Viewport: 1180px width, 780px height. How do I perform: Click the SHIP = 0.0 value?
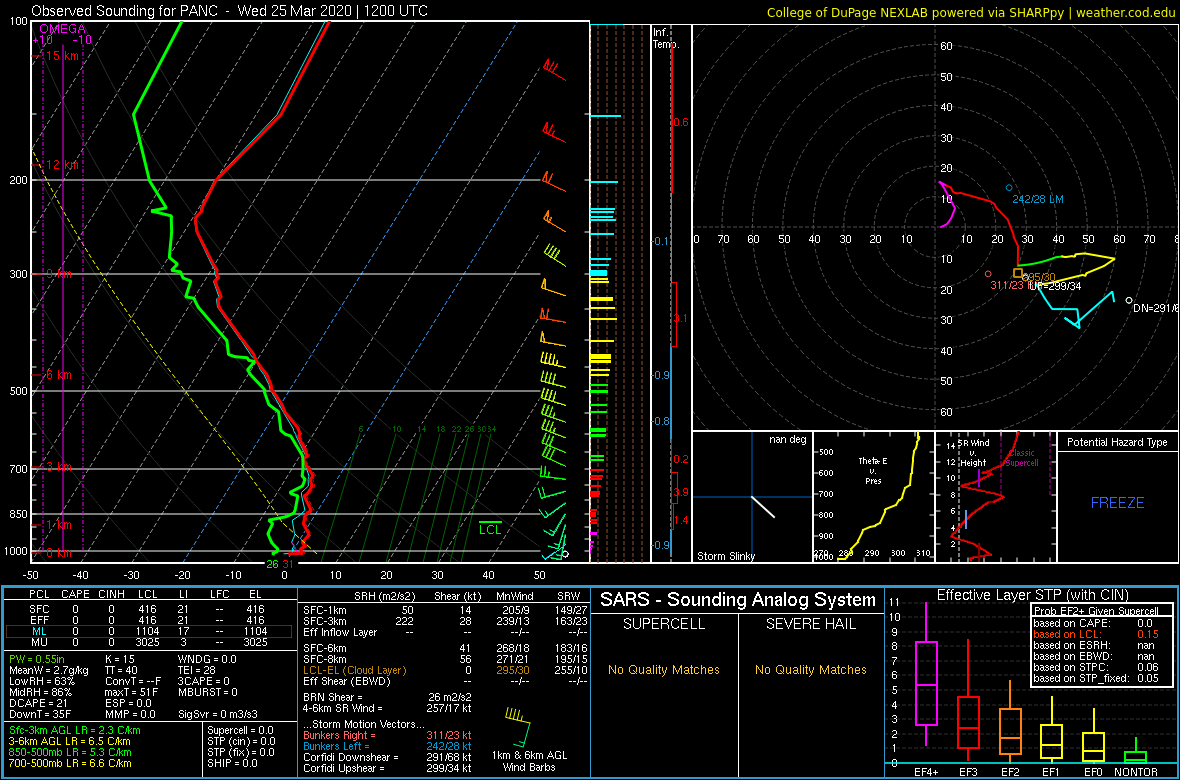pyautogui.click(x=232, y=763)
